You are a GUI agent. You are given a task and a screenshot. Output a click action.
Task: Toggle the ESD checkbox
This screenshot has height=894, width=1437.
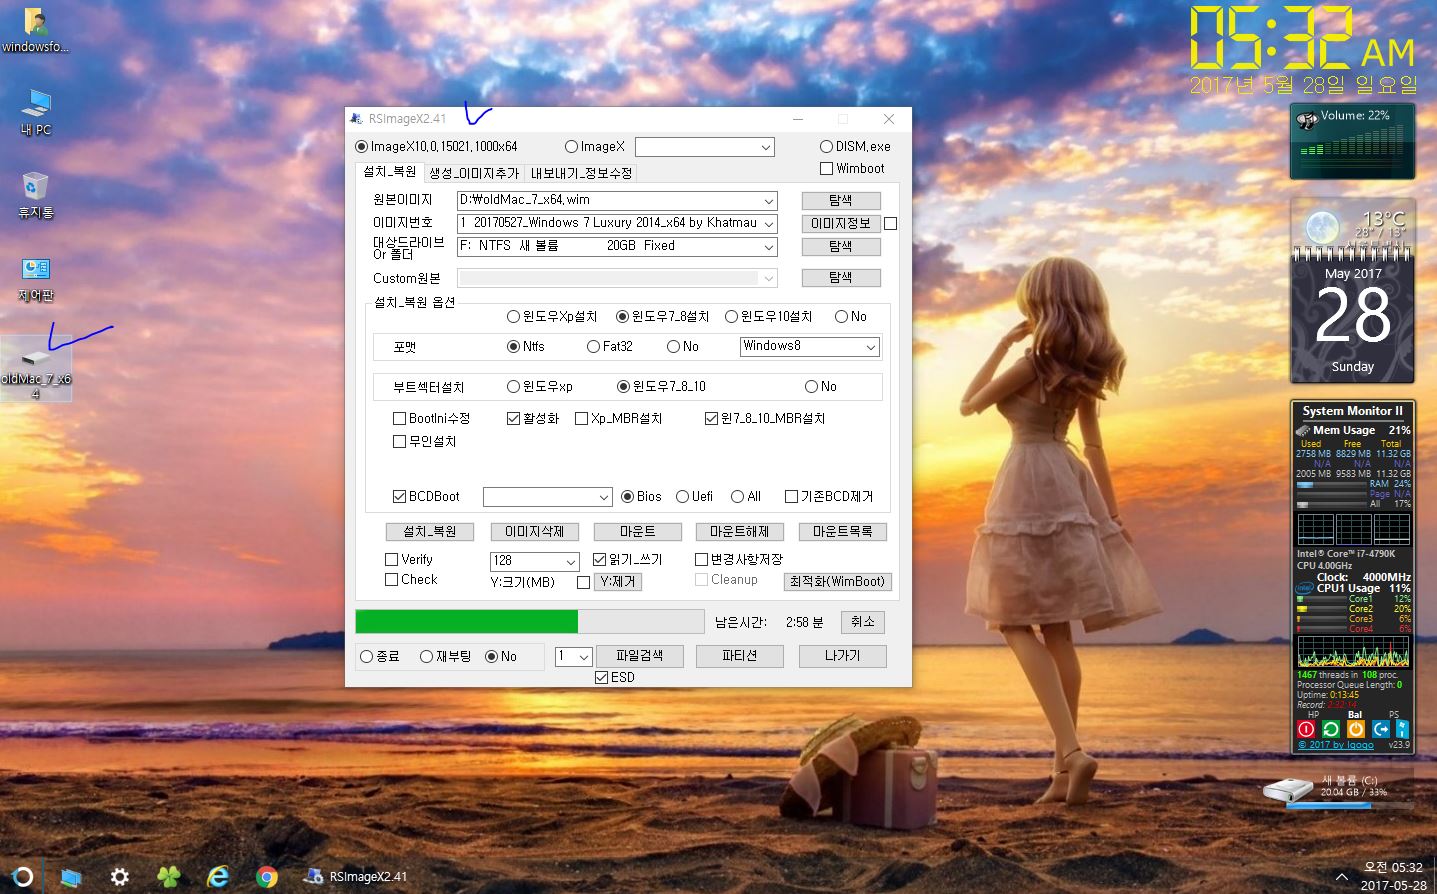coord(602,677)
